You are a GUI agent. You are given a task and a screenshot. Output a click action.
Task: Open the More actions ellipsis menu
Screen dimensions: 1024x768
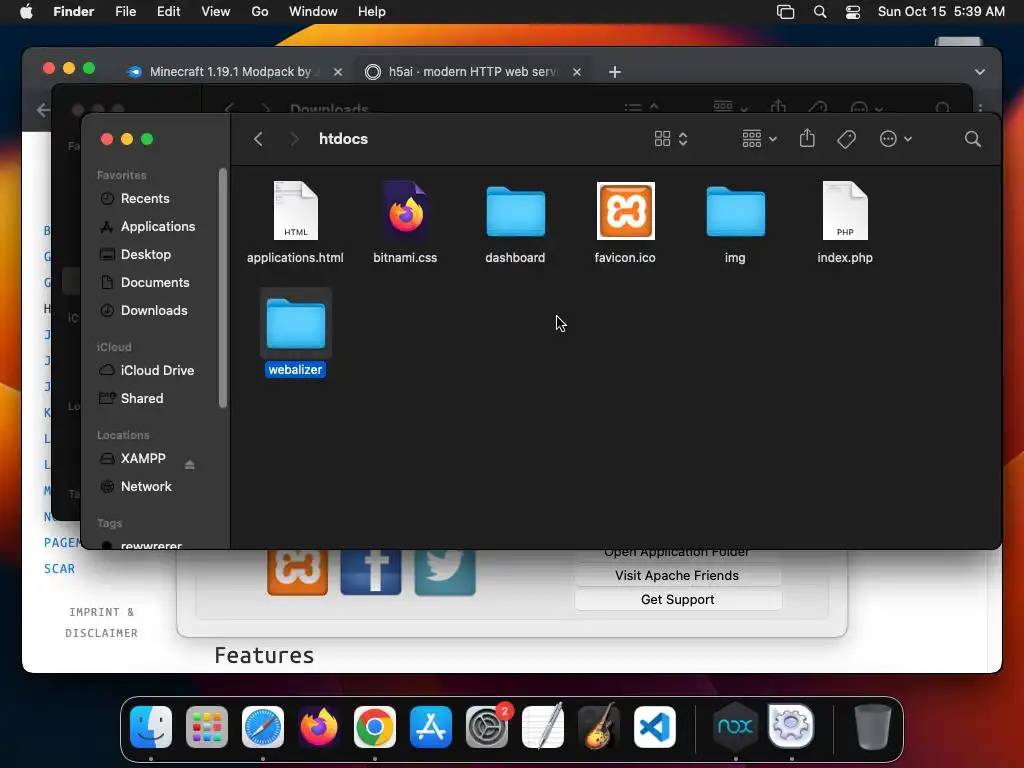coord(895,138)
